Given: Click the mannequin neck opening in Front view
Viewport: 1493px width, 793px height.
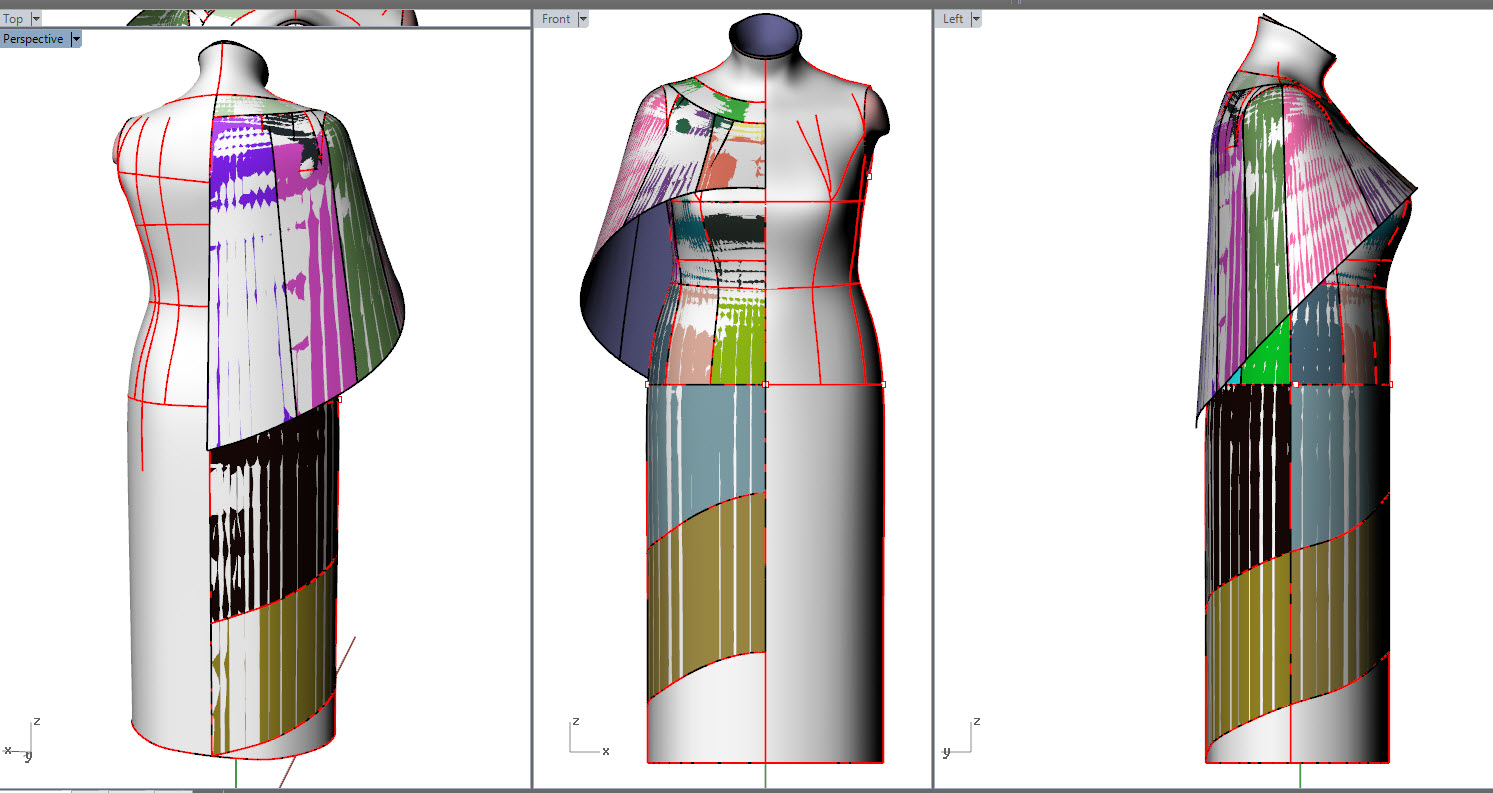Looking at the screenshot, I should tap(764, 37).
